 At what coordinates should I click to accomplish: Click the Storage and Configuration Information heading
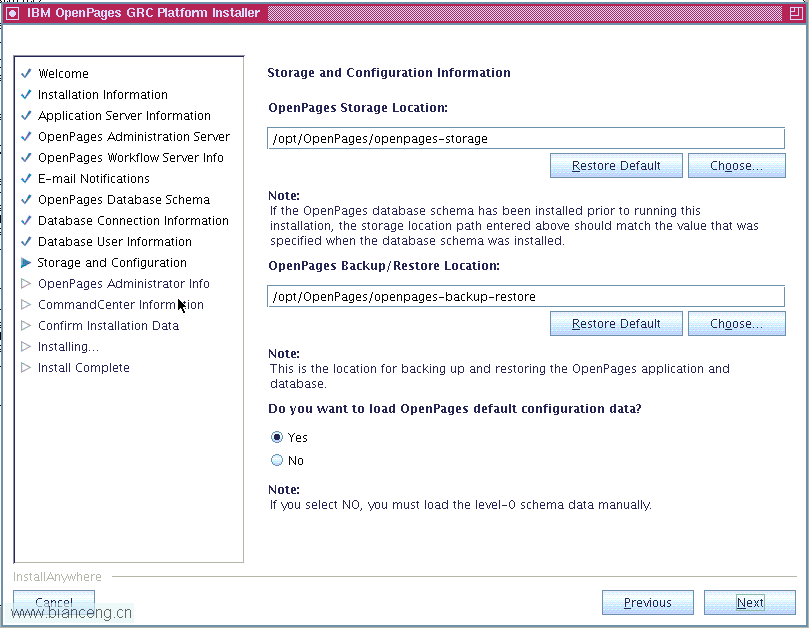pyautogui.click(x=389, y=73)
